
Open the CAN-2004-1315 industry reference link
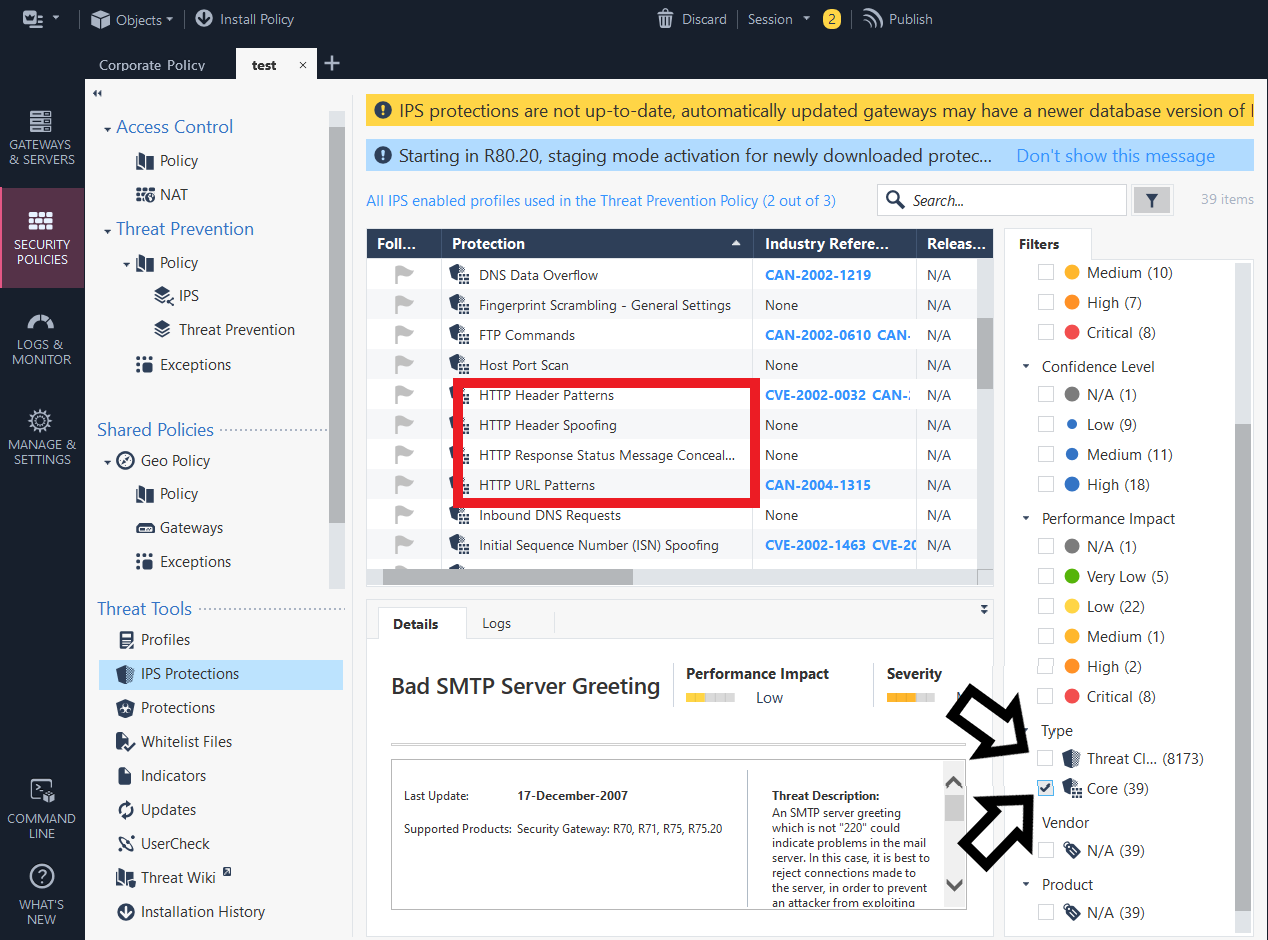[x=815, y=485]
